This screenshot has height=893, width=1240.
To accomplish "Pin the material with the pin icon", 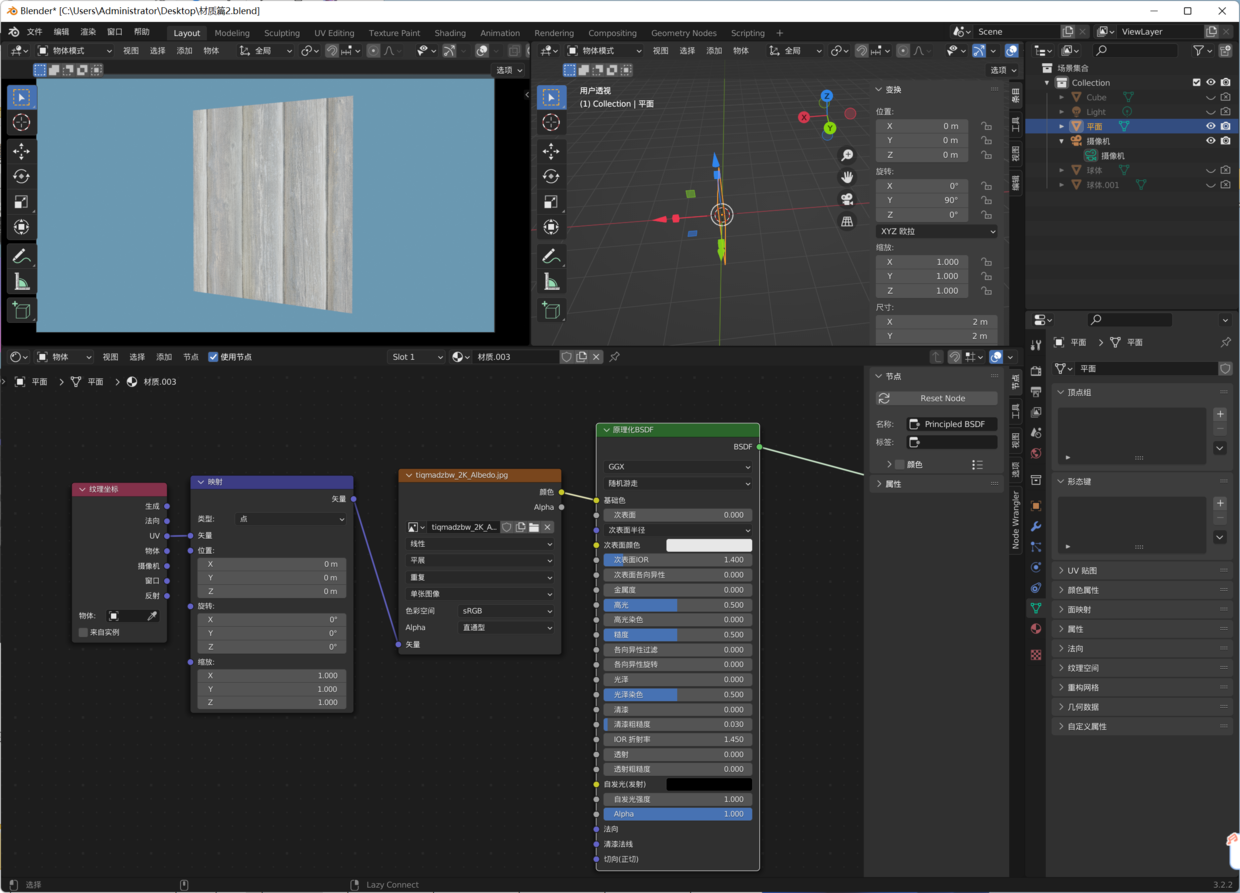I will pyautogui.click(x=615, y=357).
